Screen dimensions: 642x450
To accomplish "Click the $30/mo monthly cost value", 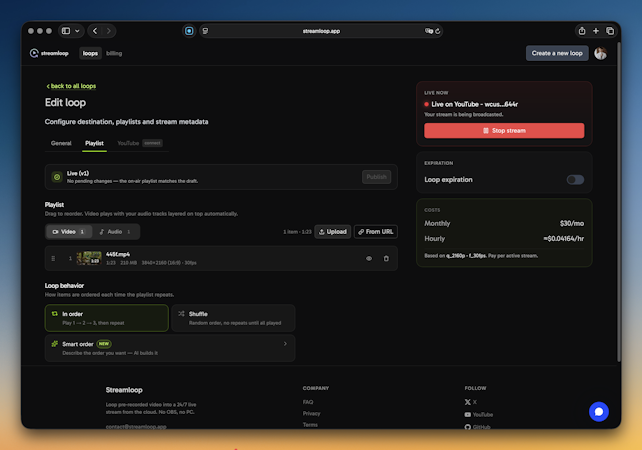I will (572, 224).
